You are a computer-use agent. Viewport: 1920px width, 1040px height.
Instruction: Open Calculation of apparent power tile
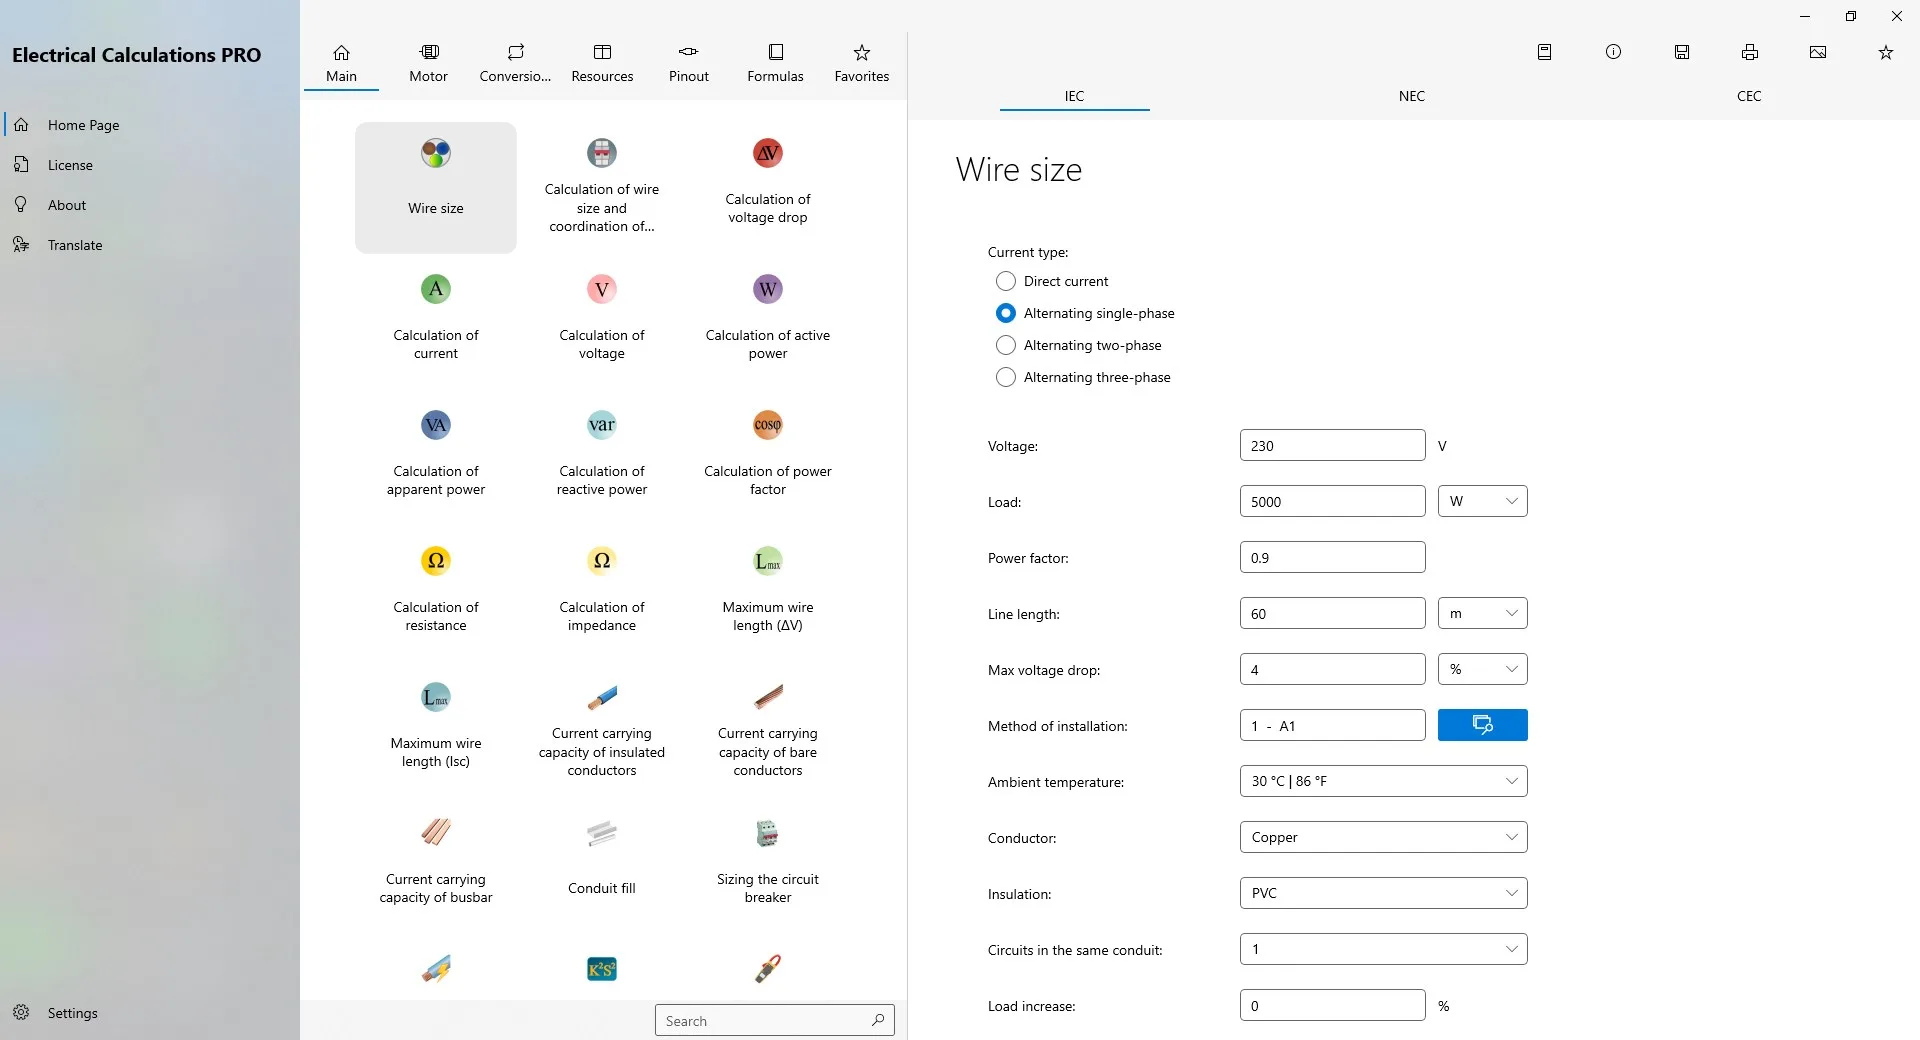coord(436,460)
